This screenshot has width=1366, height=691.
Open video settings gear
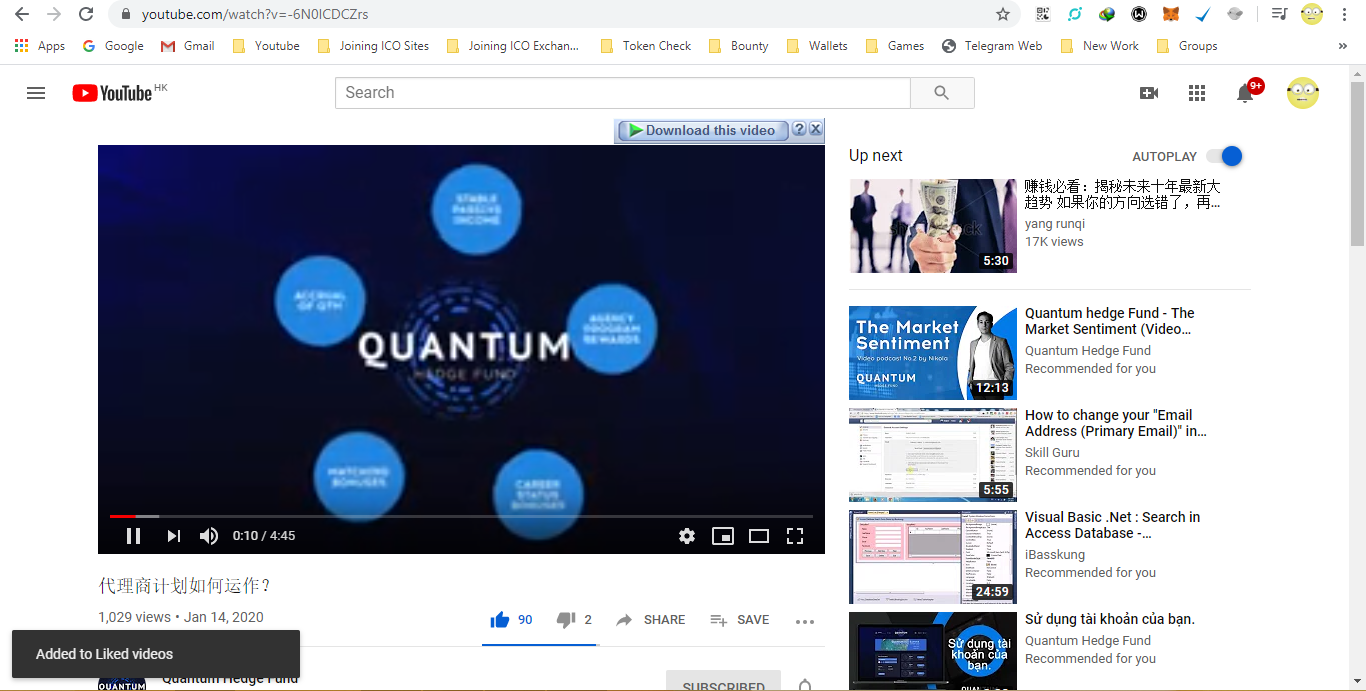(687, 536)
